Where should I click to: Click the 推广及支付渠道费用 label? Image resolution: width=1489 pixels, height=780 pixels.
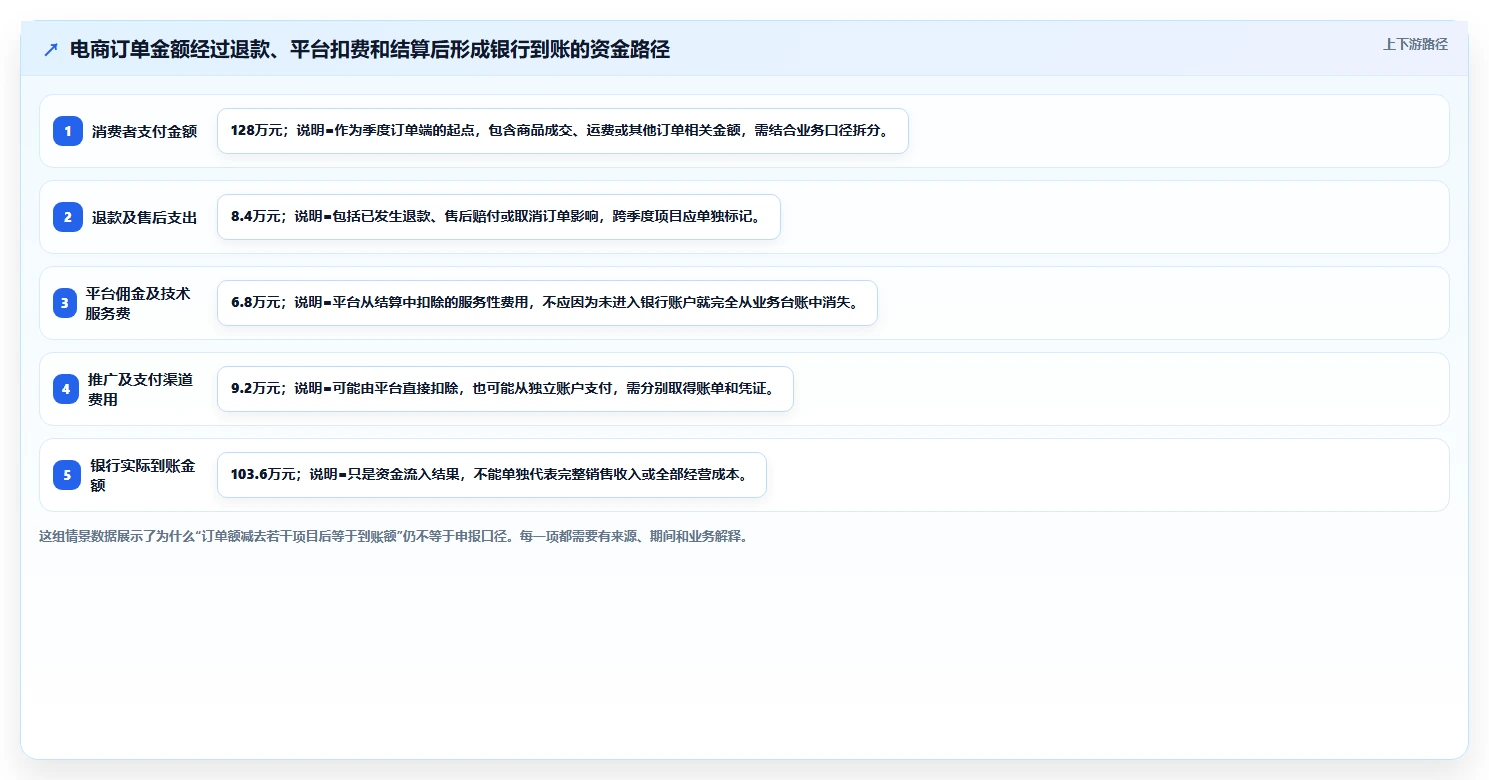pyautogui.click(x=140, y=389)
